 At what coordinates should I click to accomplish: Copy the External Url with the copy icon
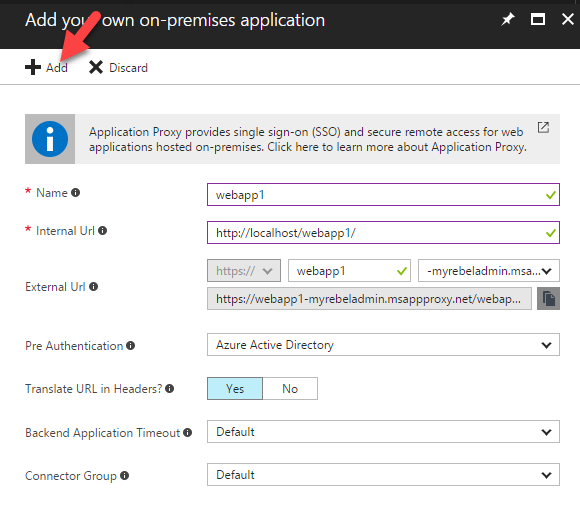coord(548,298)
